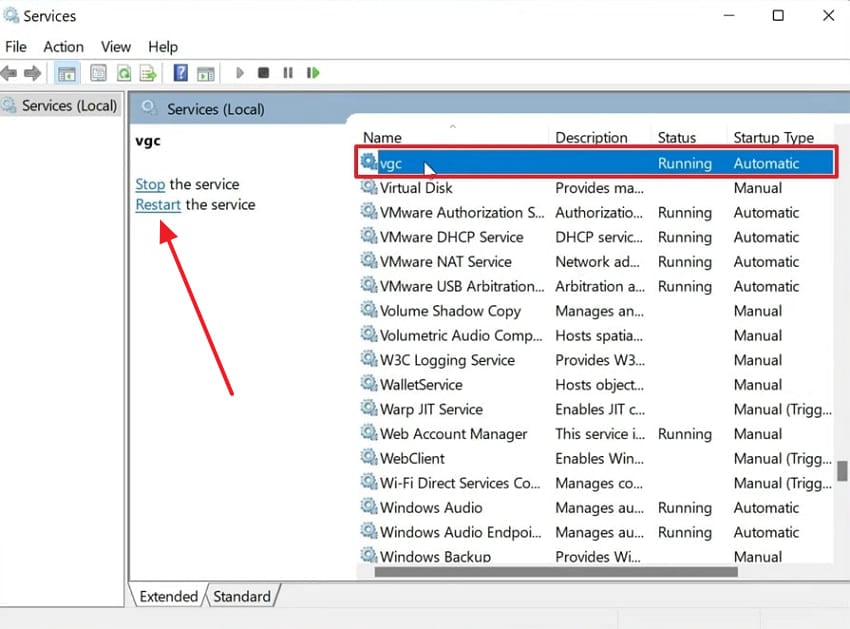The image size is (850, 629).
Task: Click gear icon beside Windows Backup
Action: pyautogui.click(x=369, y=555)
